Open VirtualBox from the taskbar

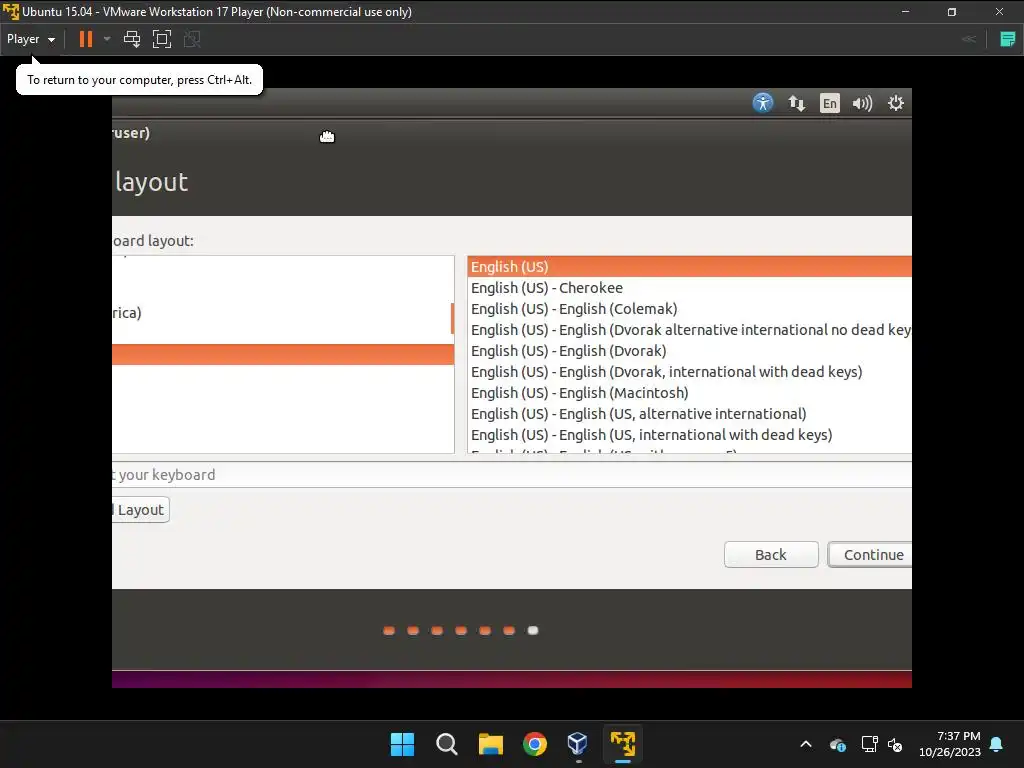coord(579,744)
